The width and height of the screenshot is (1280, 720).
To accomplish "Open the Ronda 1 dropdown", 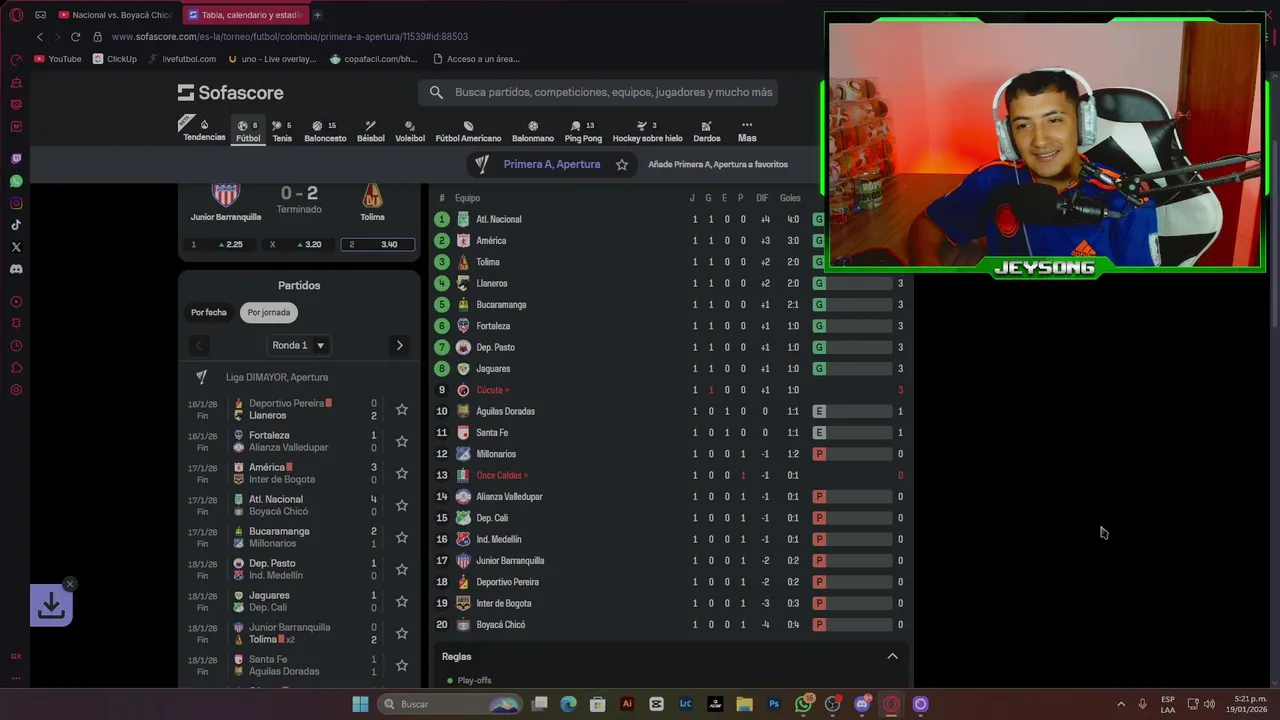I will click(299, 345).
